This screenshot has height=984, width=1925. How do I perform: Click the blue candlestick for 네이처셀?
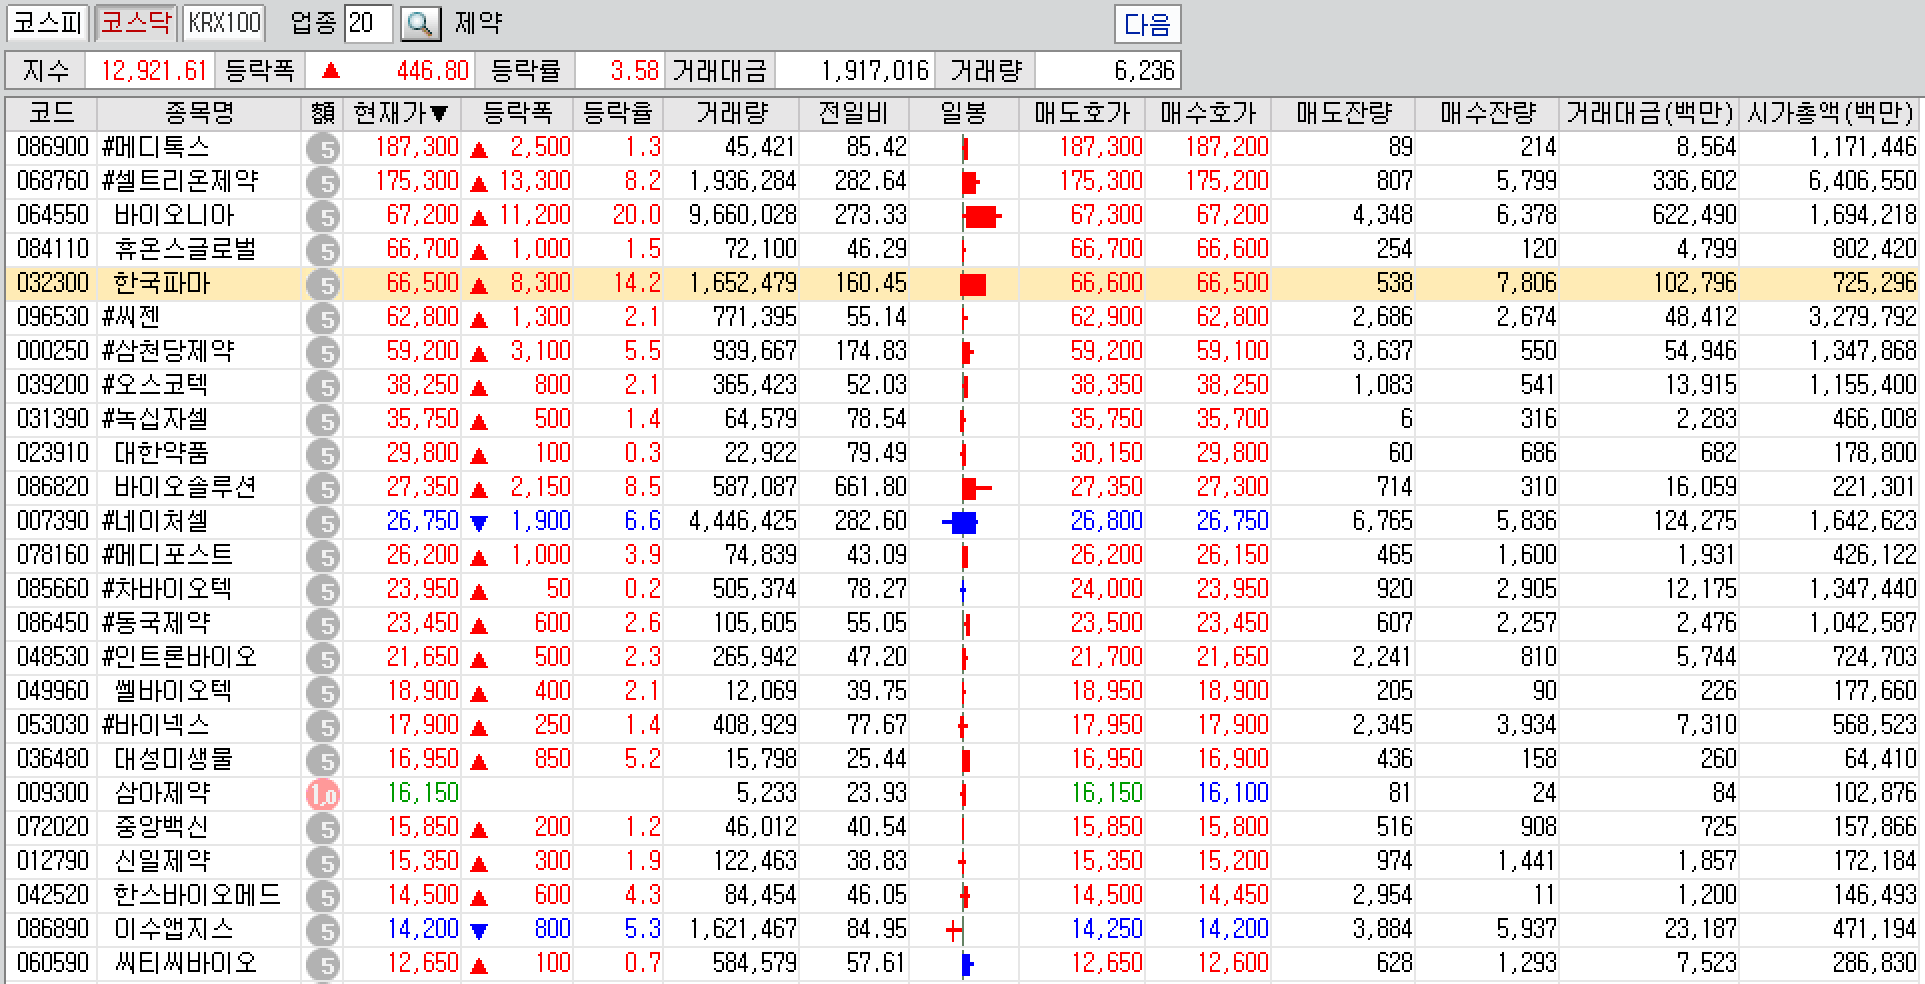(x=960, y=522)
